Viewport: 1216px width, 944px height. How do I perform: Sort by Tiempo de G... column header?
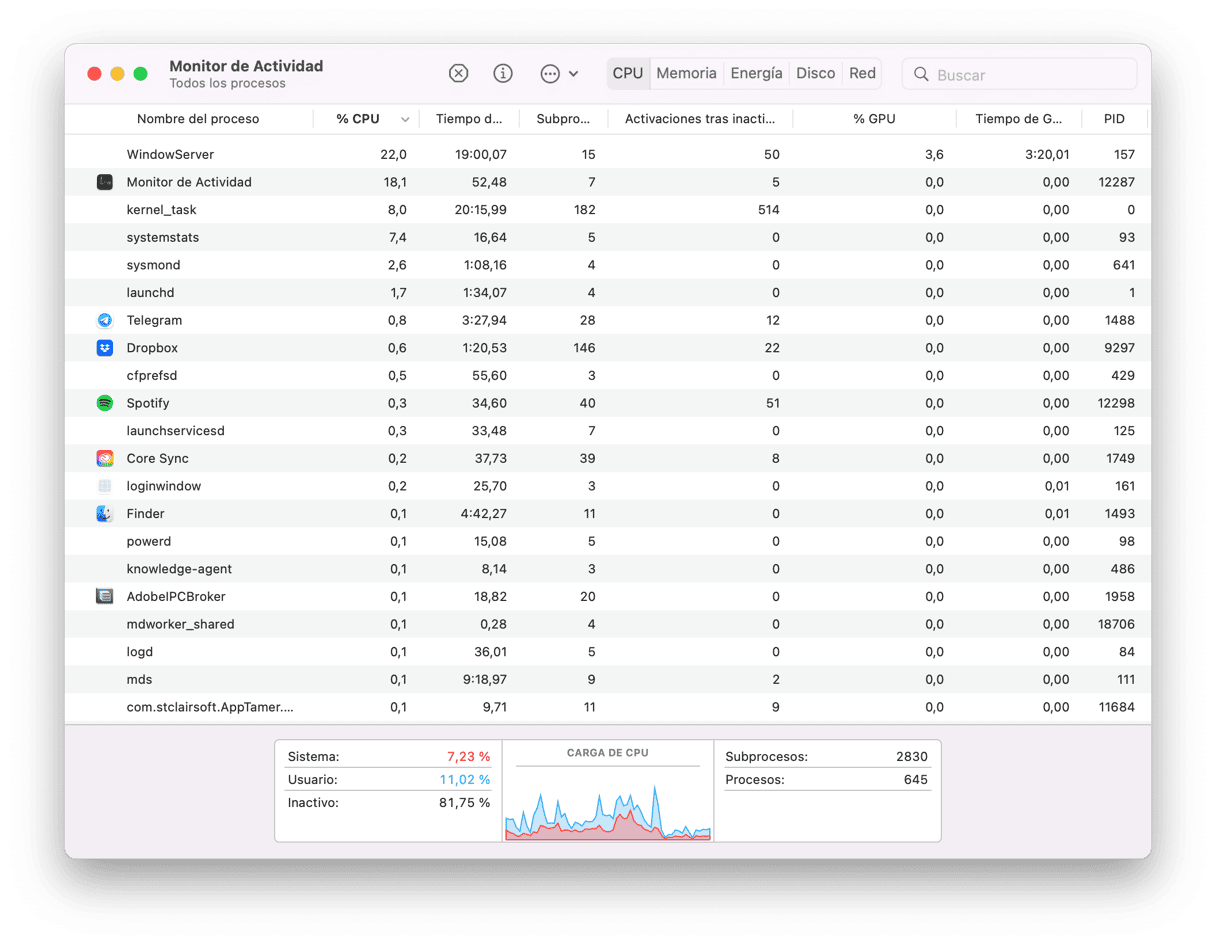[x=1019, y=119]
